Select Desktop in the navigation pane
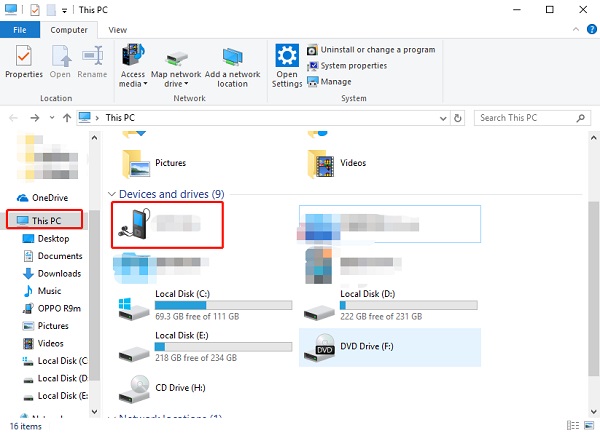 (46, 239)
